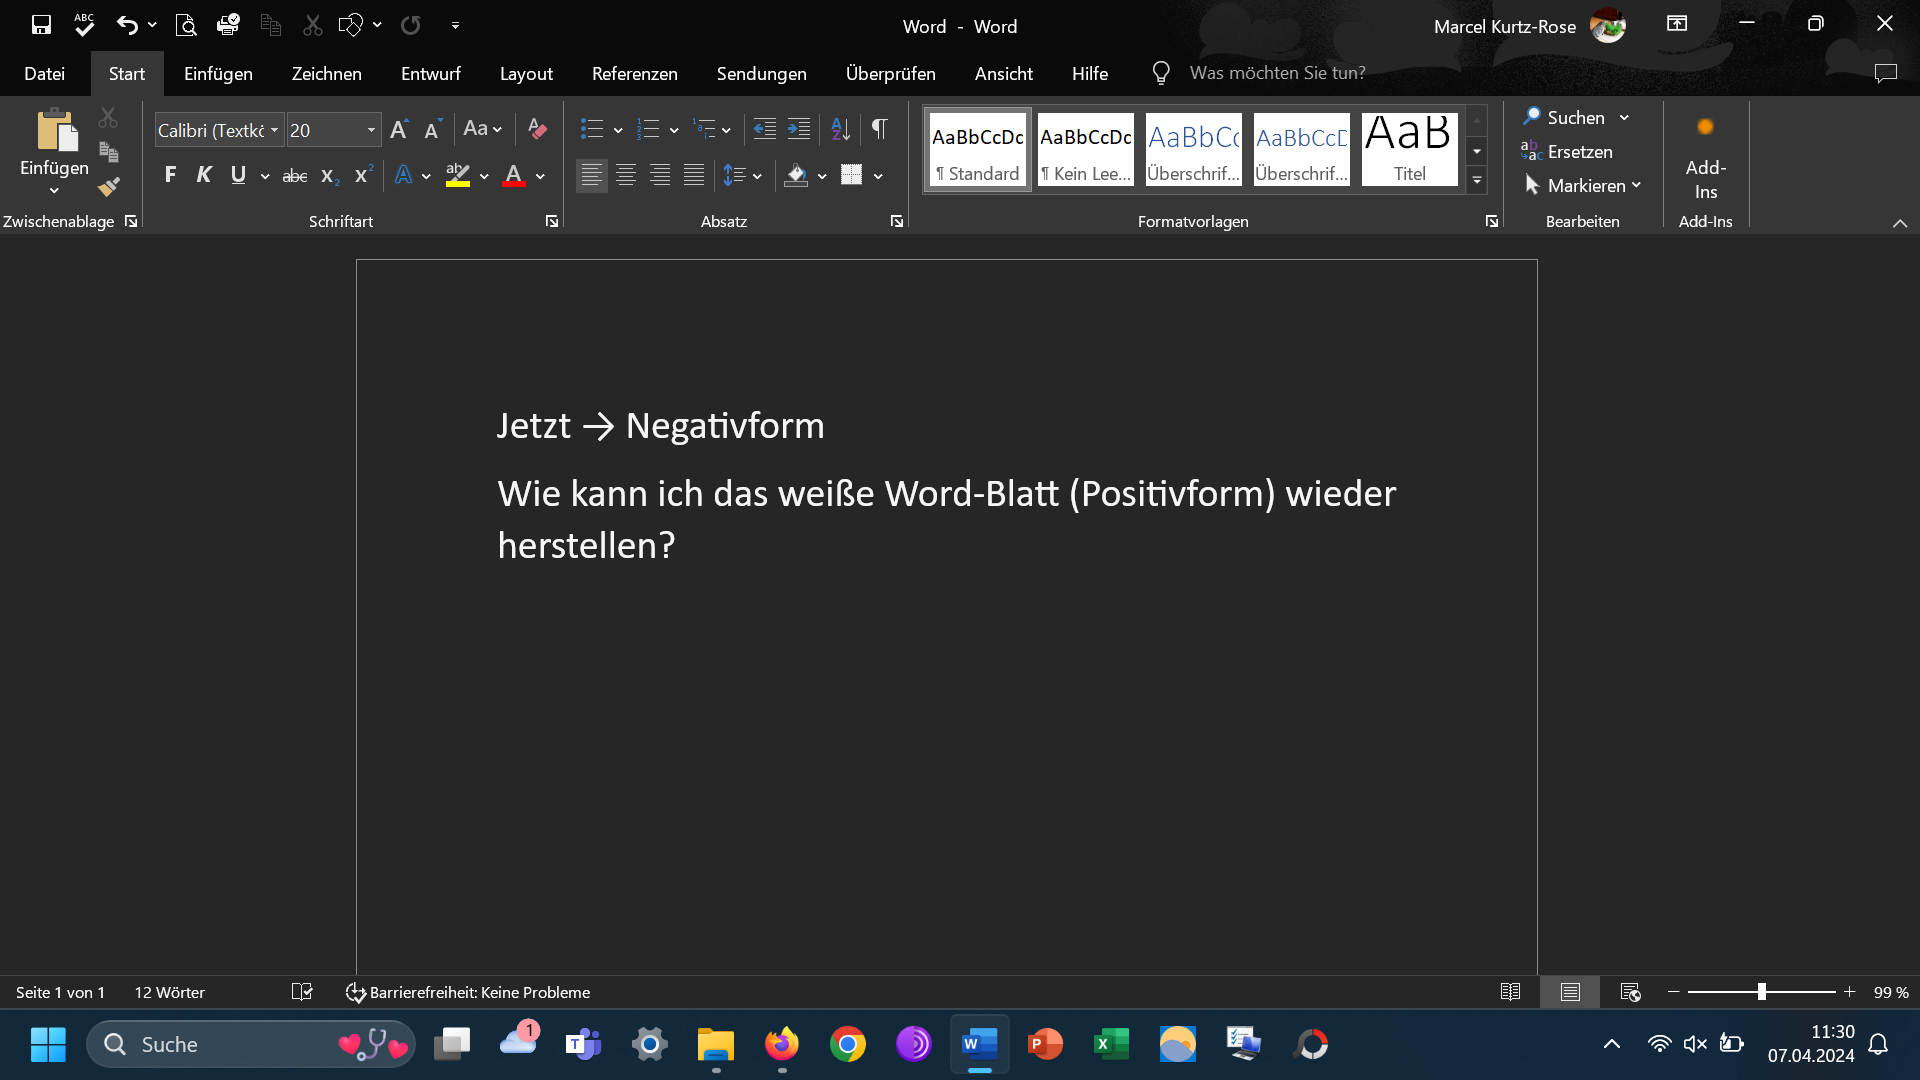
Task: Apply the Titel style
Action: [1409, 150]
